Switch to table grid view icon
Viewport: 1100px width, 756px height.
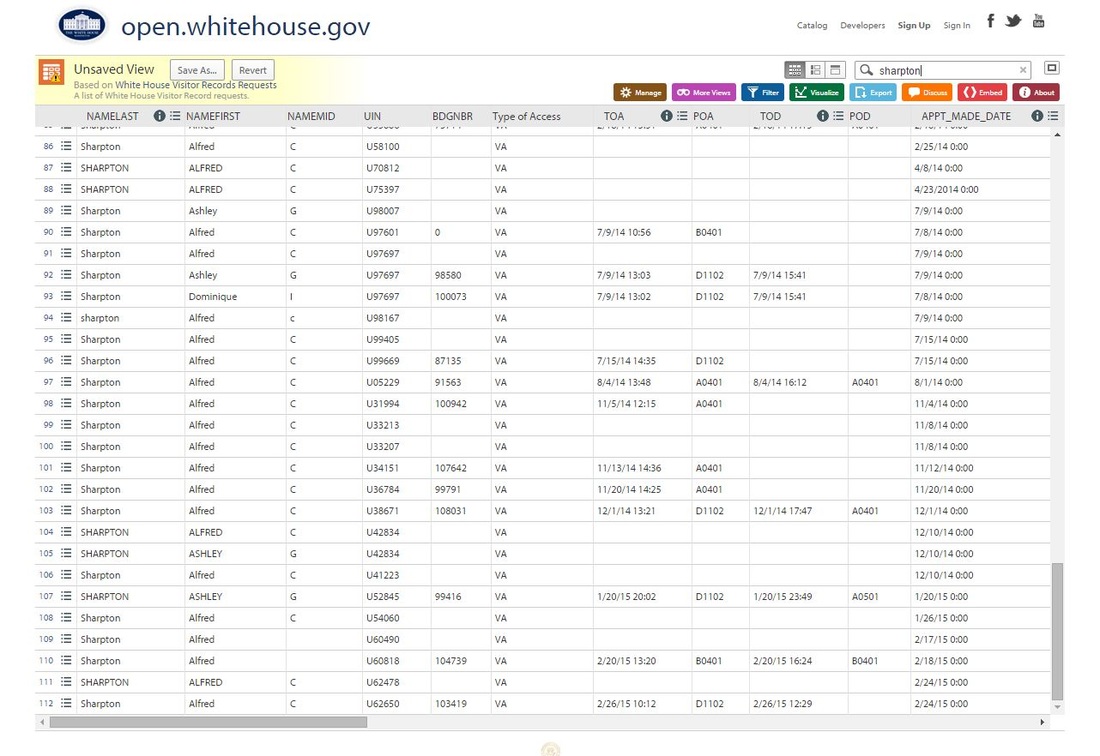[795, 69]
